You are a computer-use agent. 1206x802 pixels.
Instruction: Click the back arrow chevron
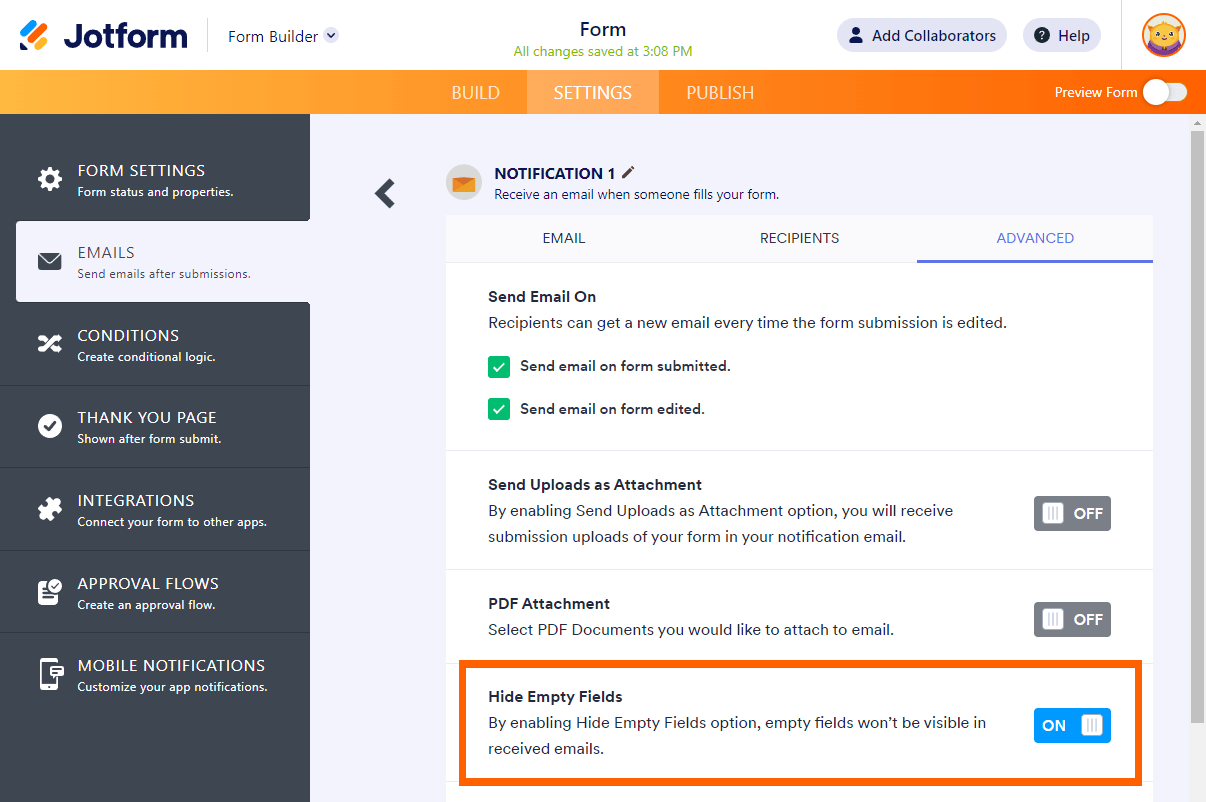[x=385, y=193]
